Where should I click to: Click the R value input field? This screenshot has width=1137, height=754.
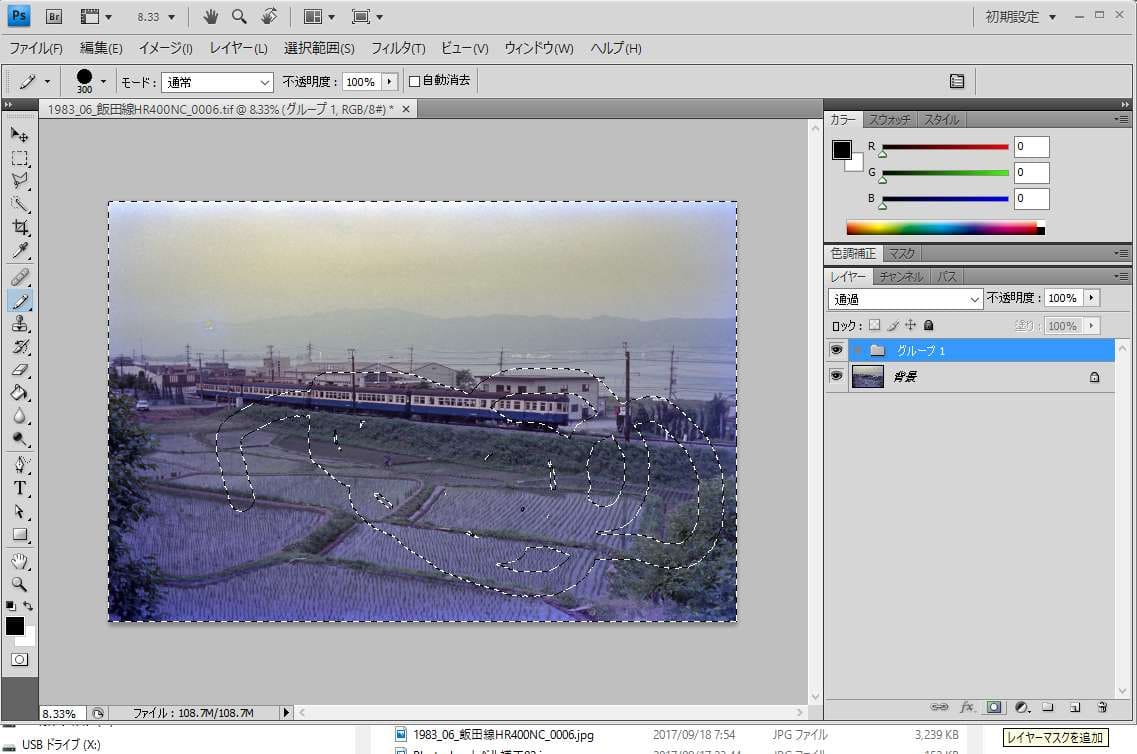pos(1031,147)
